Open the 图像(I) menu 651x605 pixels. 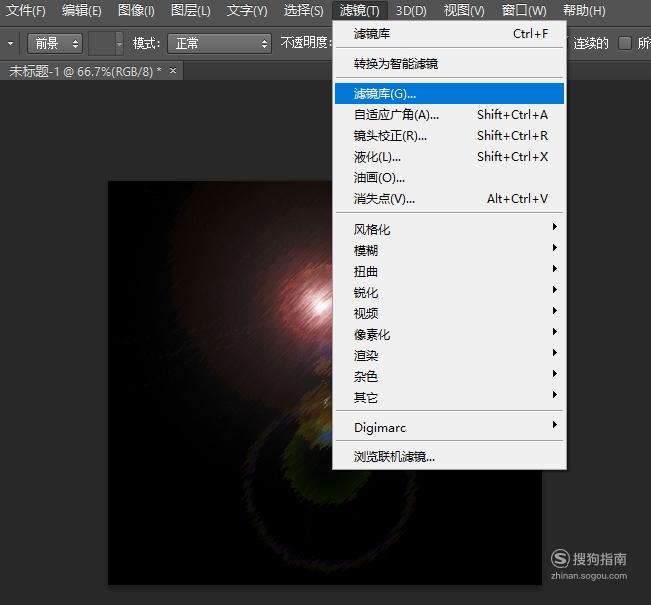pos(136,10)
